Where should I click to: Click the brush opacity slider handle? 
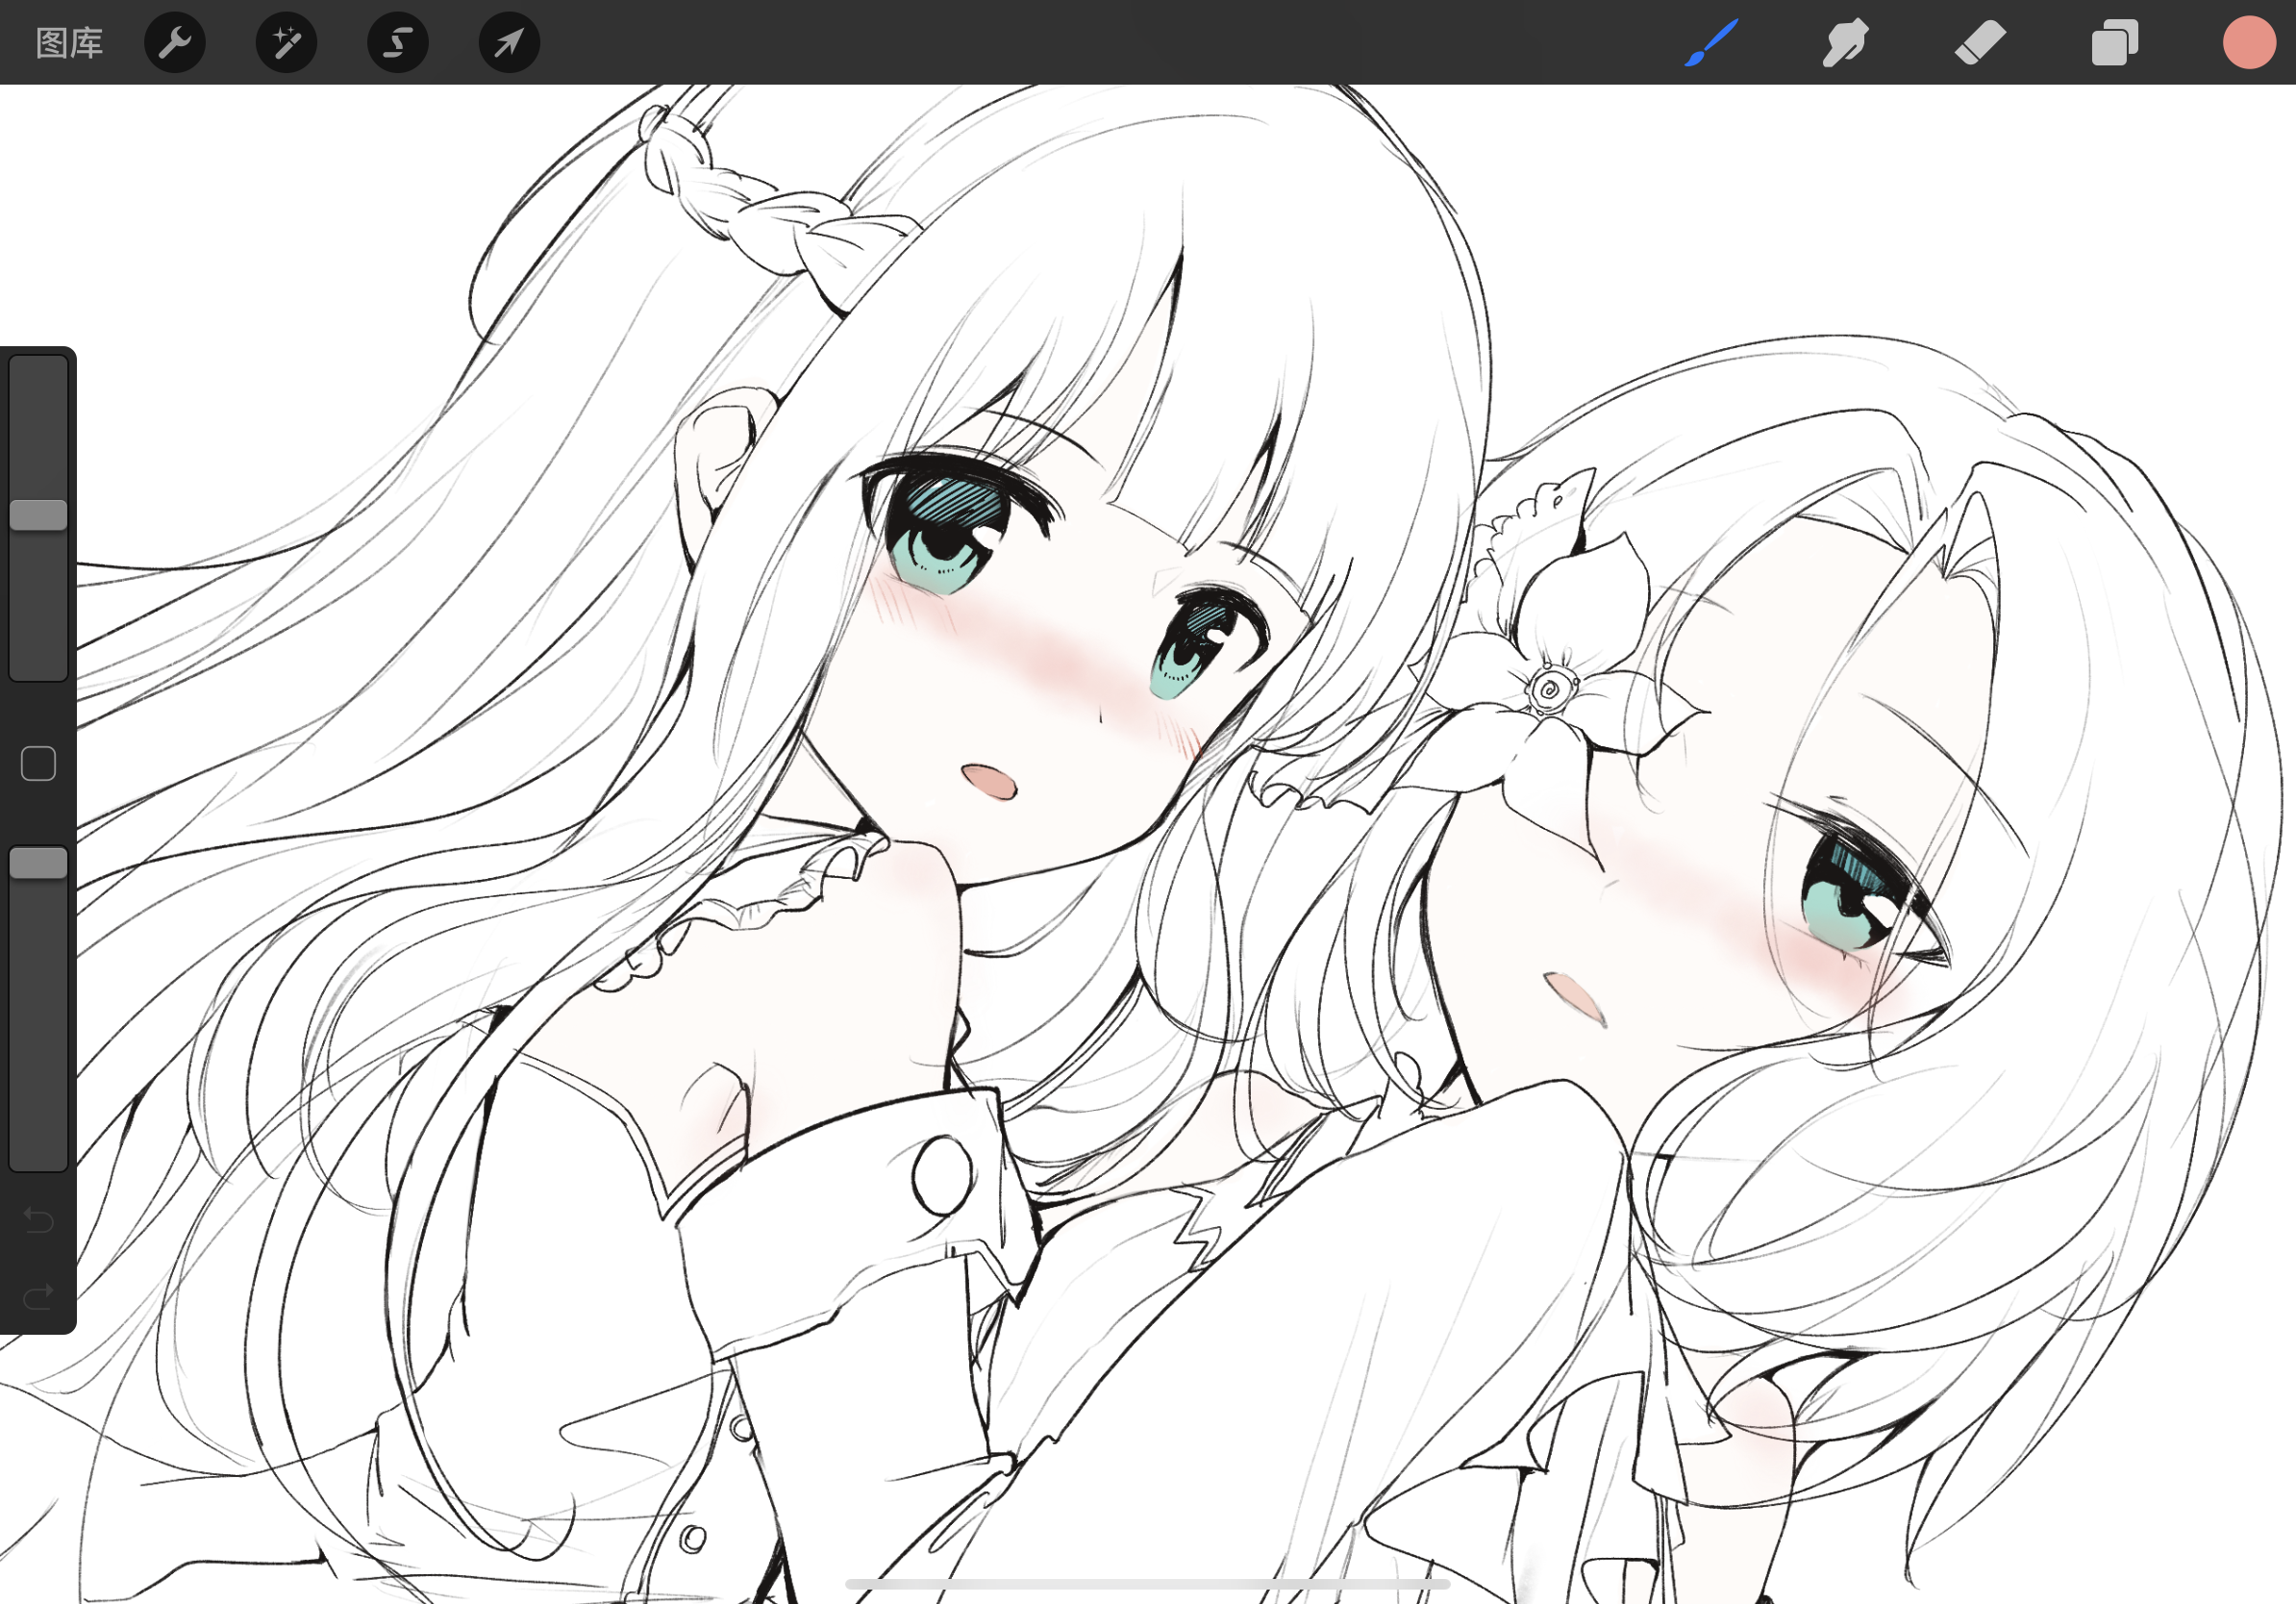(x=38, y=863)
